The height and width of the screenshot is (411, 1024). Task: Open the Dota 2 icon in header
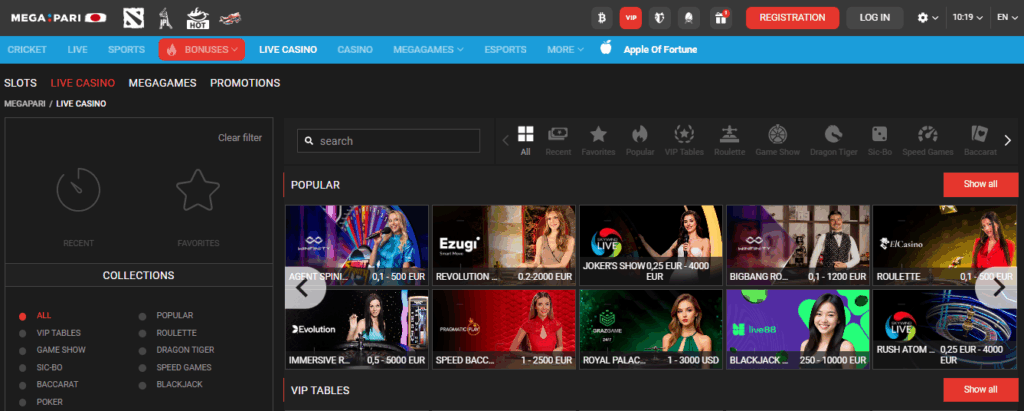[133, 18]
